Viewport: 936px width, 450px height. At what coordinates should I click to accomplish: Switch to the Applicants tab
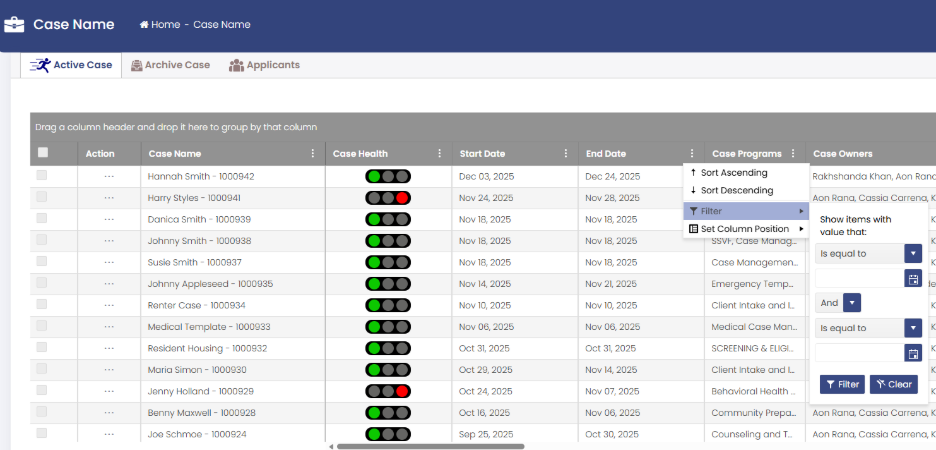[x=264, y=65]
